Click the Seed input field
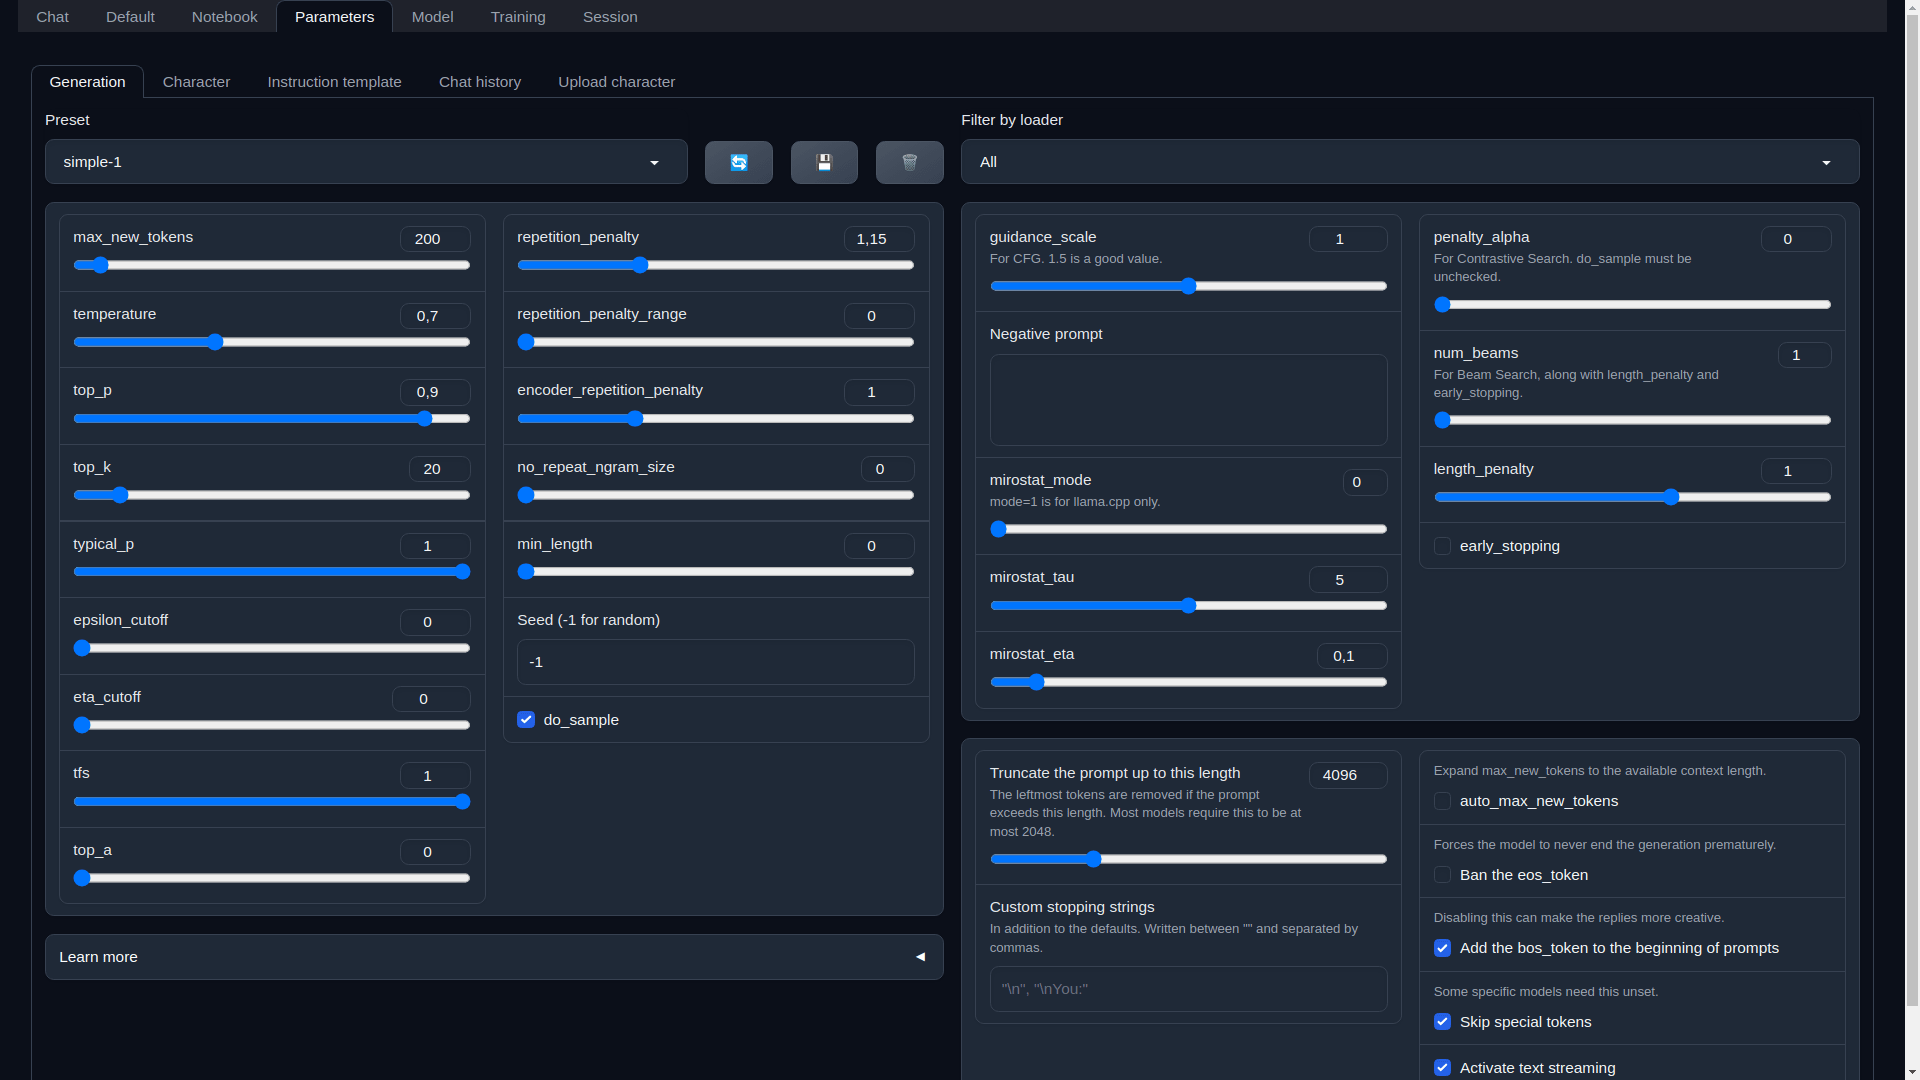Viewport: 1920px width, 1080px height. (x=716, y=662)
